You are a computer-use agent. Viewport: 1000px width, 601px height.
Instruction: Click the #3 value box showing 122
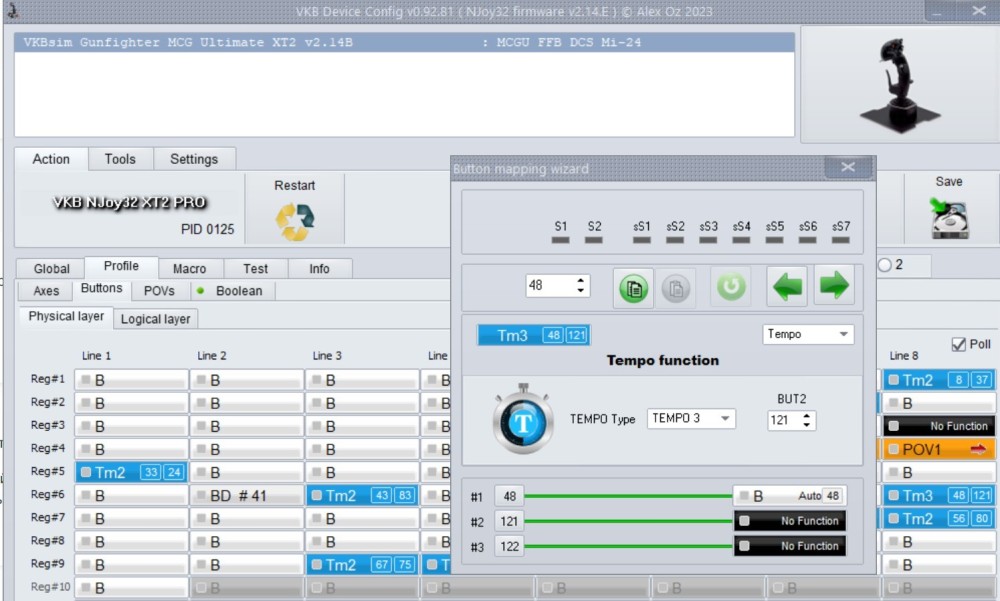click(x=509, y=547)
